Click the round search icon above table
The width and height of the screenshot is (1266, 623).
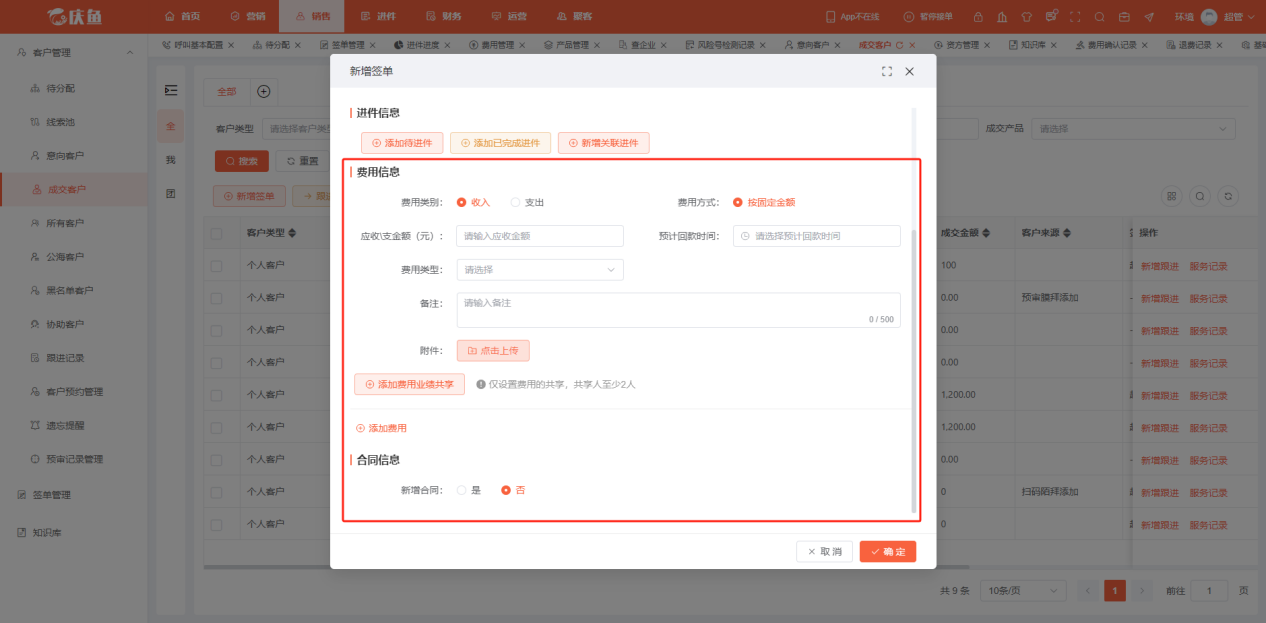tap(1200, 197)
